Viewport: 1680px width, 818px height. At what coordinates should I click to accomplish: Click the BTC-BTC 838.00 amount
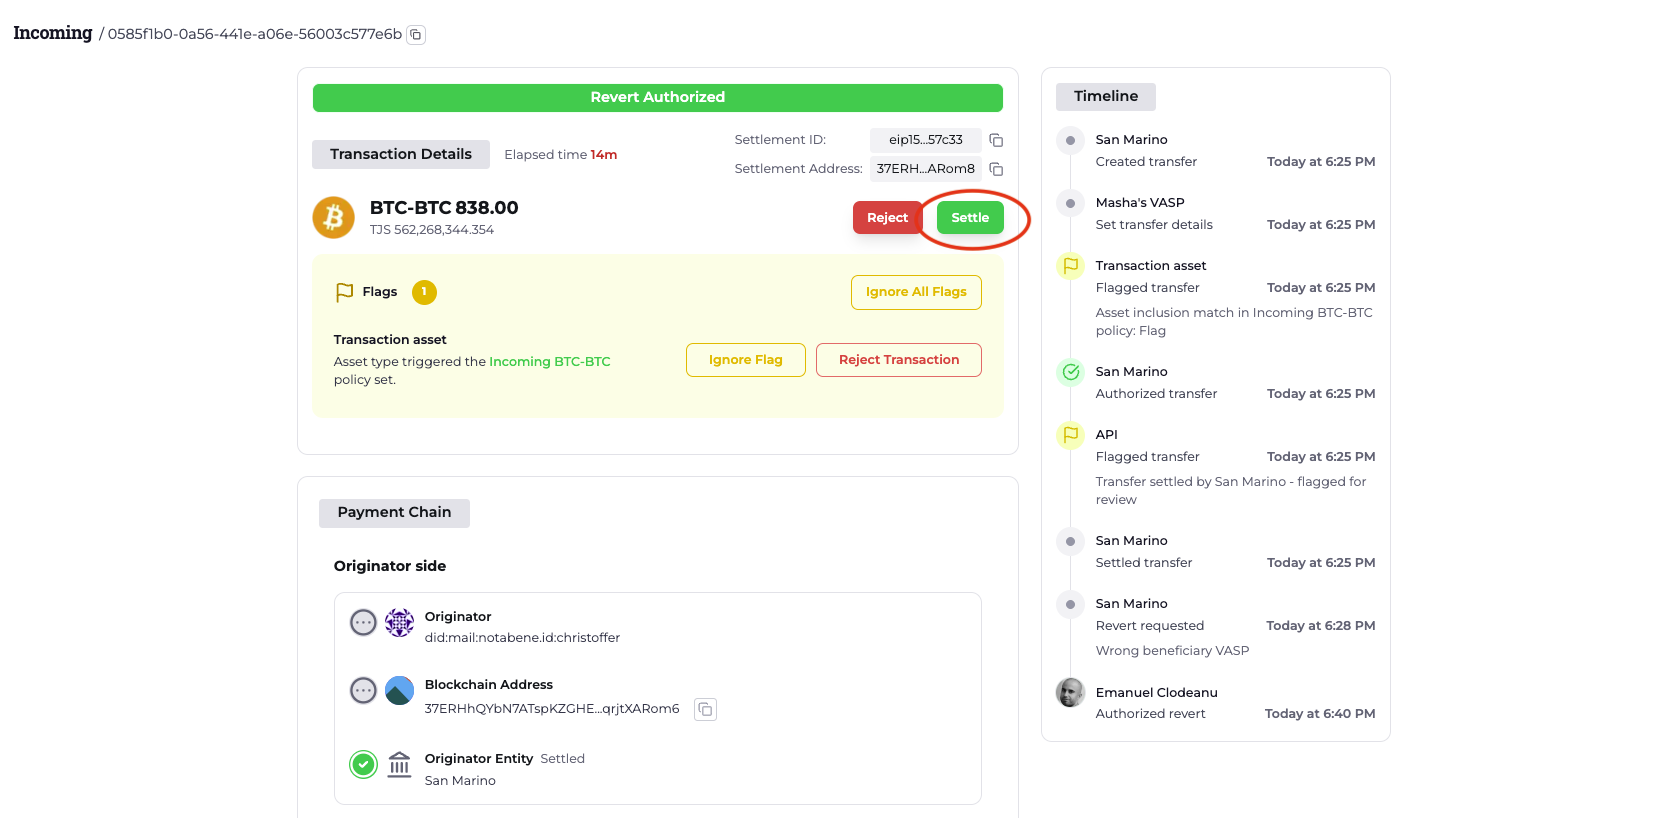(x=444, y=208)
